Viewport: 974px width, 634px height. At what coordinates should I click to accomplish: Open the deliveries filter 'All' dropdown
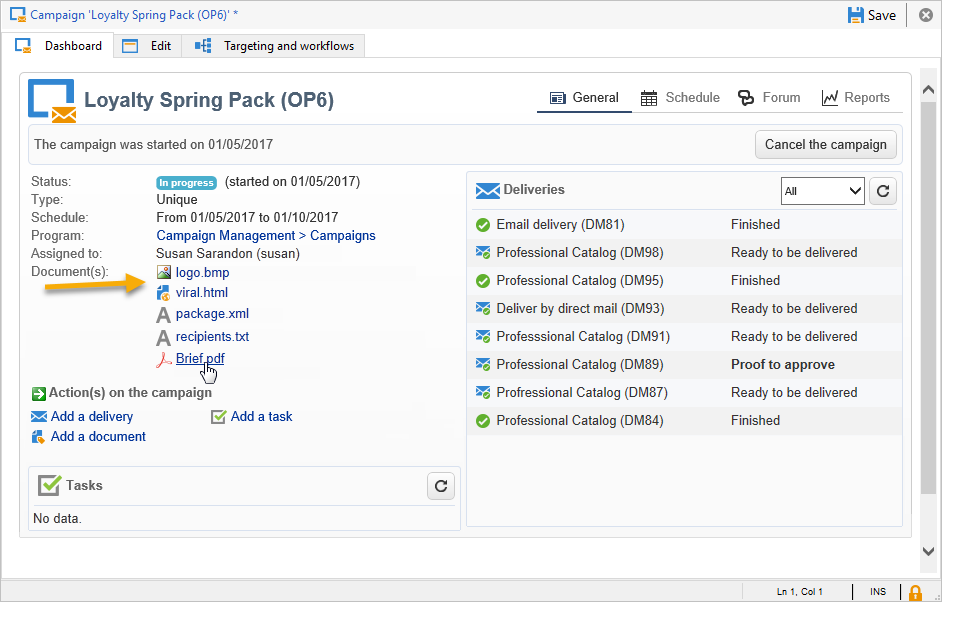pyautogui.click(x=822, y=190)
